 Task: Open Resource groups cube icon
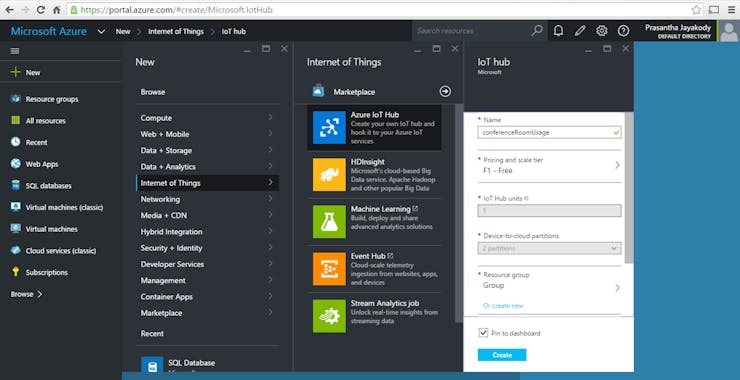tap(16, 99)
